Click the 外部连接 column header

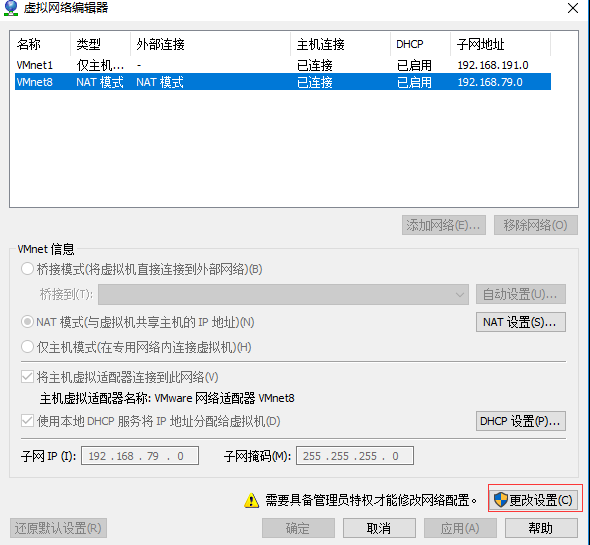click(211, 44)
